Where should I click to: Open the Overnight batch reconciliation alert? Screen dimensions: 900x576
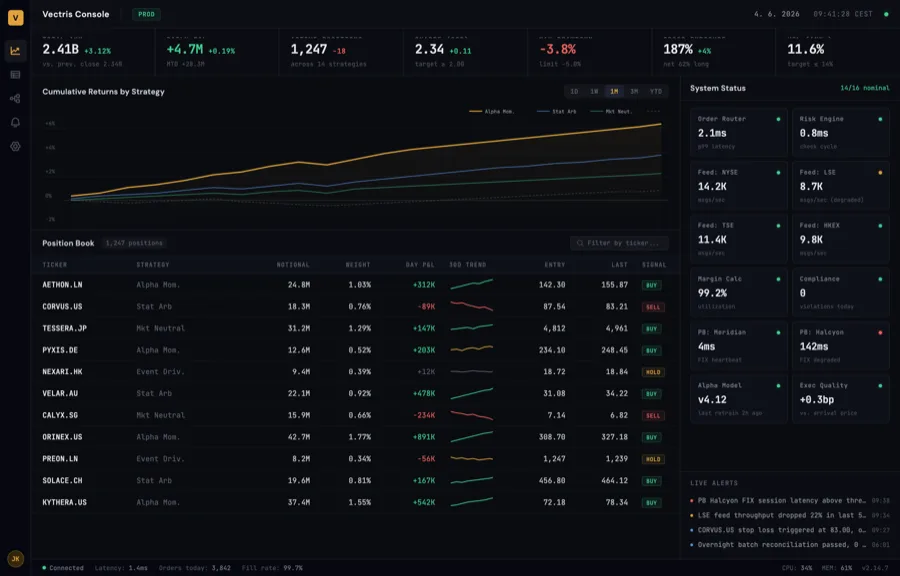point(790,545)
